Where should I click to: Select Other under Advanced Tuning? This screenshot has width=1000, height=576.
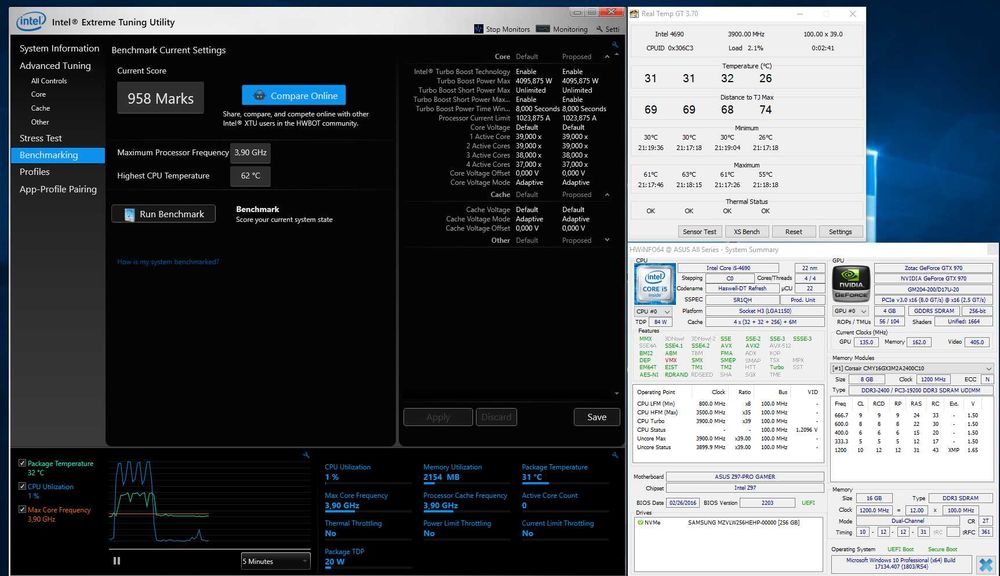40,122
